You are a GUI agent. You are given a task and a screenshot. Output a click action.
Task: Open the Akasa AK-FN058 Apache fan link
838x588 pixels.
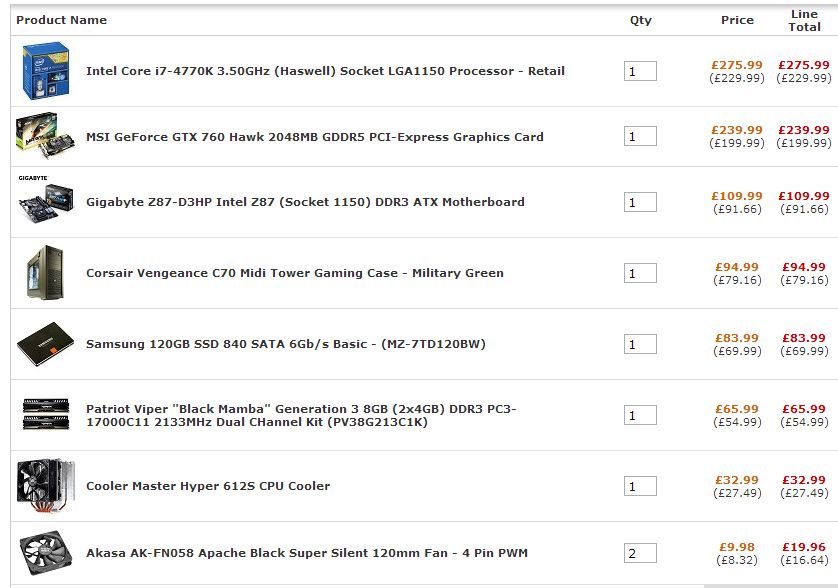pos(307,553)
